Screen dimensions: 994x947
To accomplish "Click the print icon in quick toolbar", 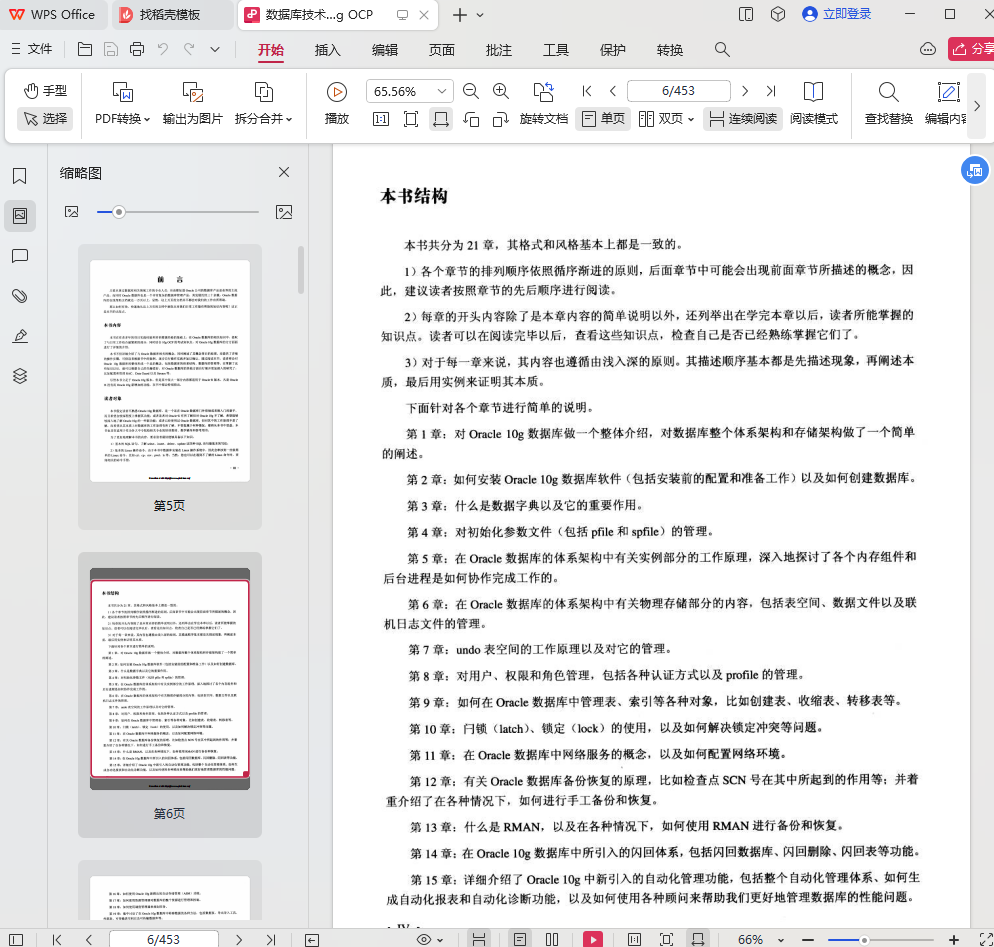I will coord(137,49).
